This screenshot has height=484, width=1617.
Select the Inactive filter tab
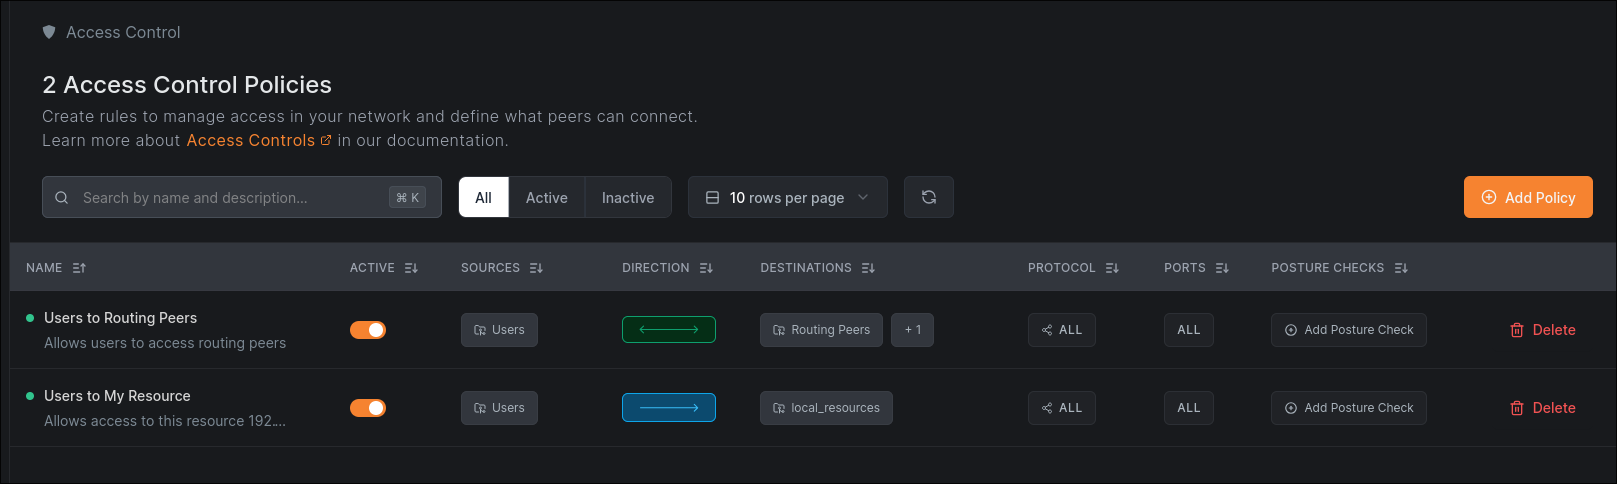pyautogui.click(x=627, y=197)
